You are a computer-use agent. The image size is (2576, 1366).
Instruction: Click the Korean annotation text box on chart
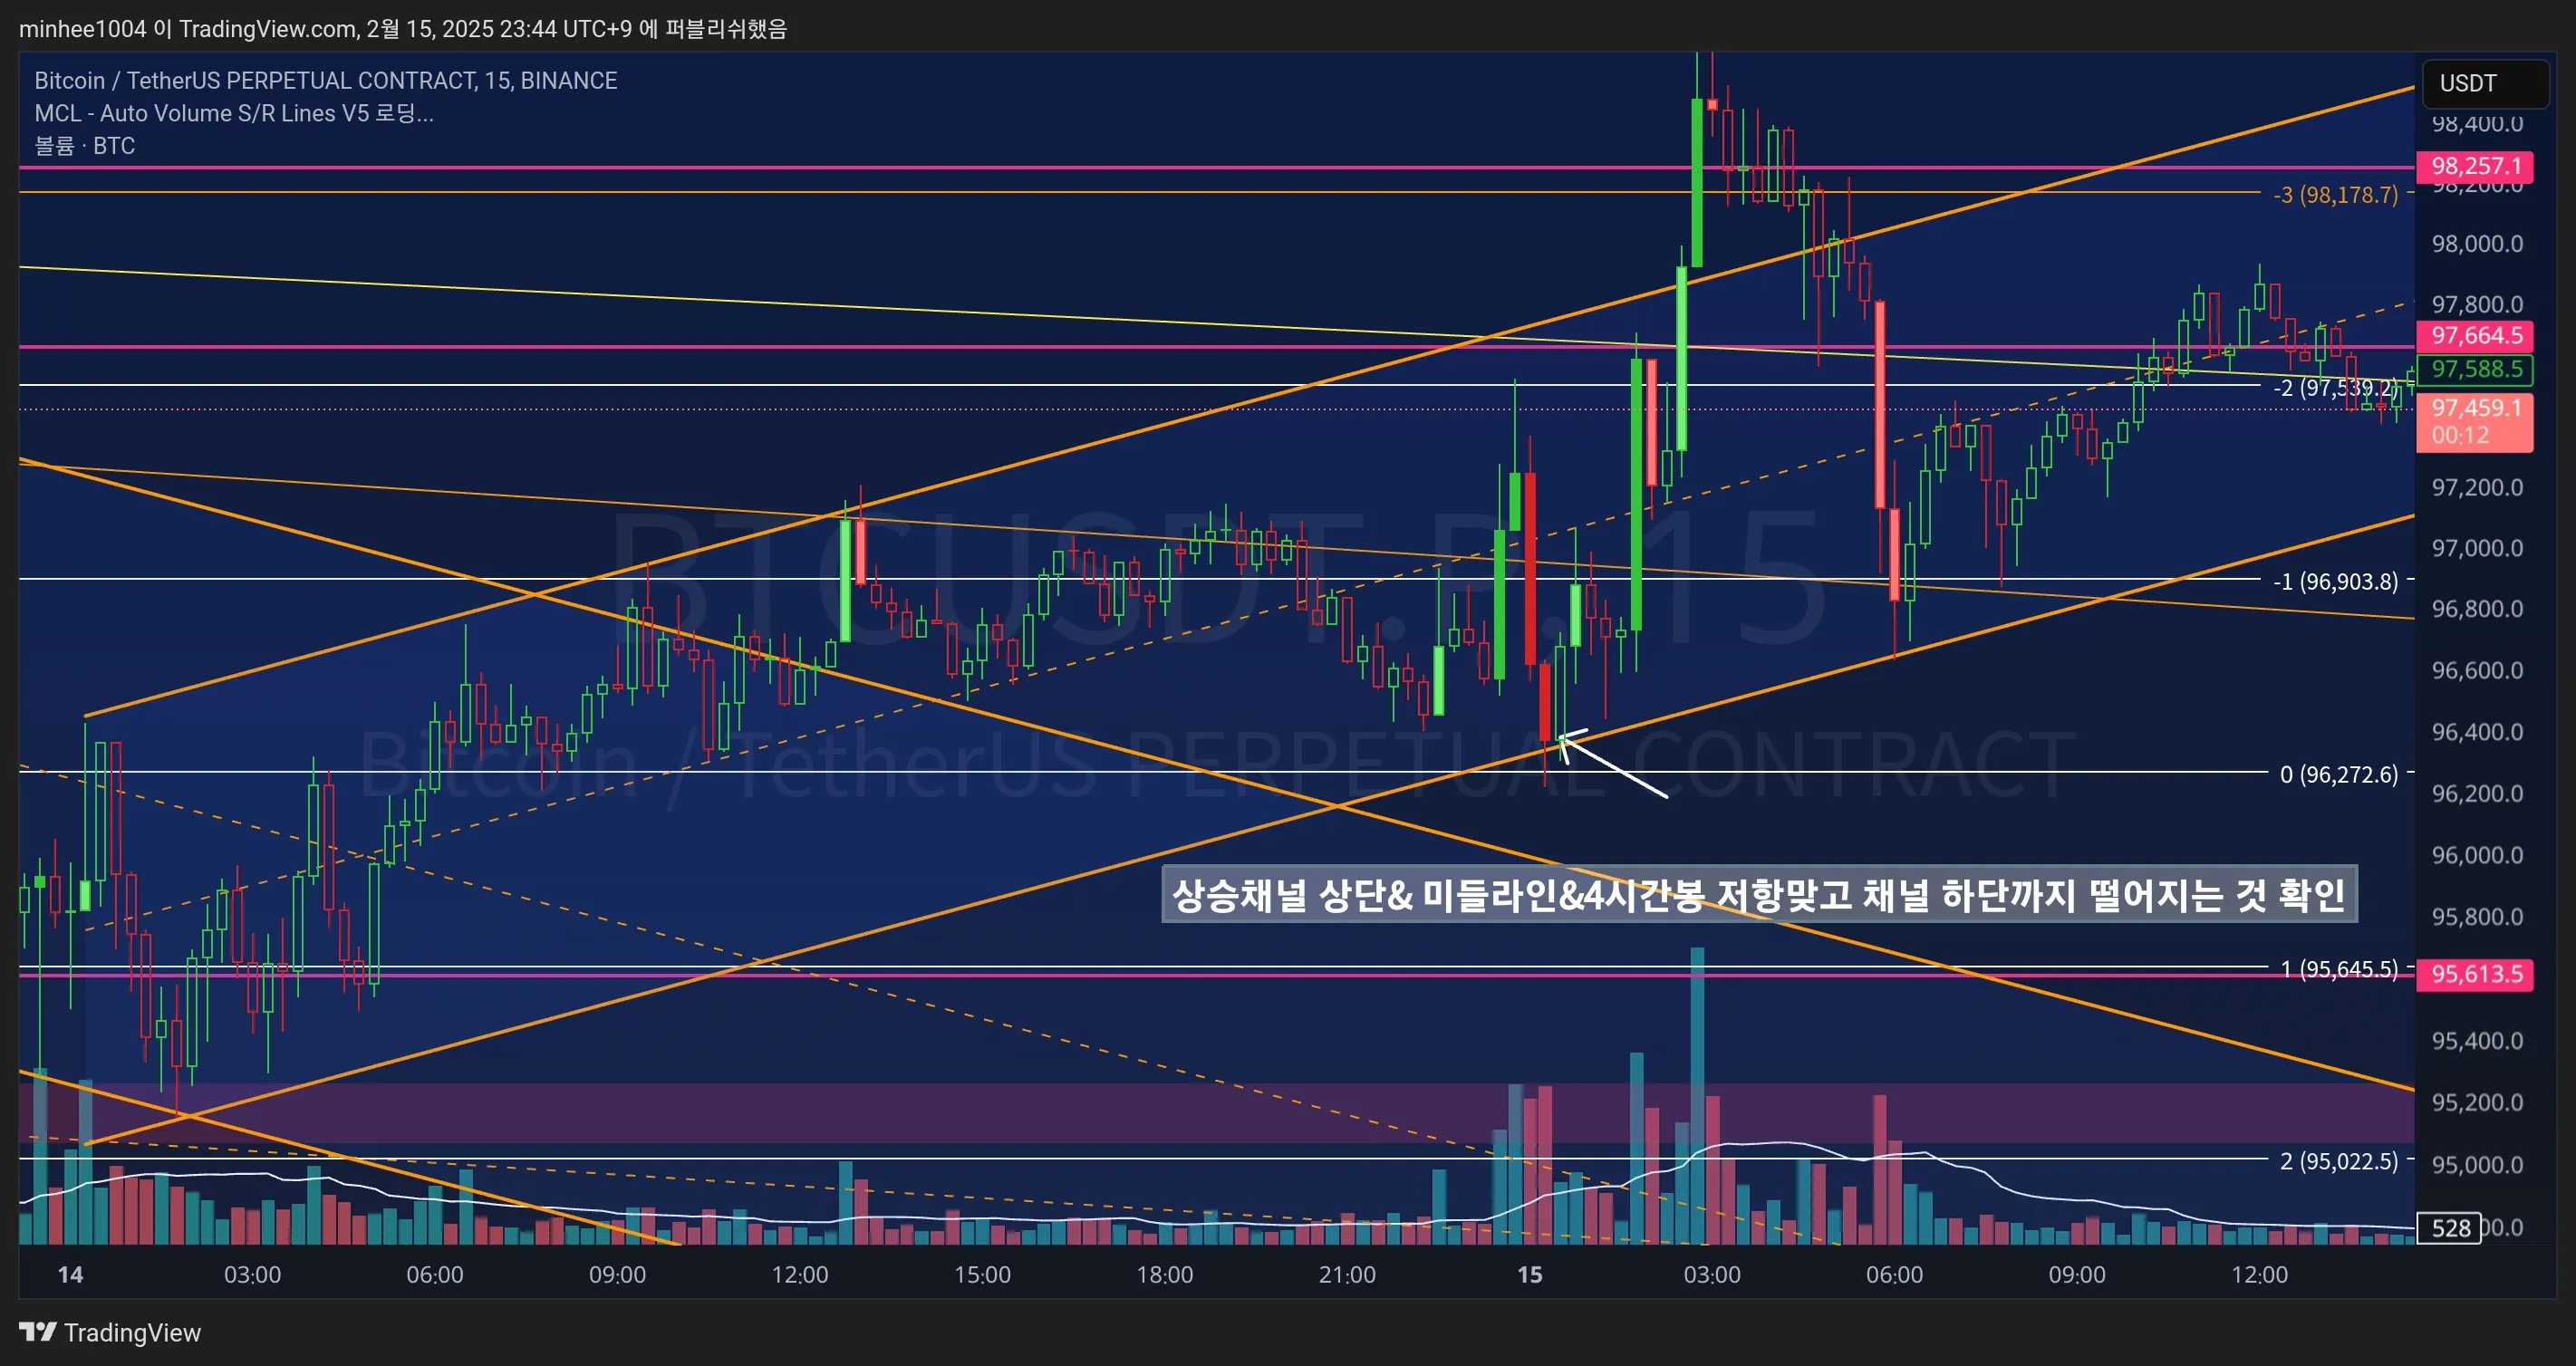click(1759, 894)
